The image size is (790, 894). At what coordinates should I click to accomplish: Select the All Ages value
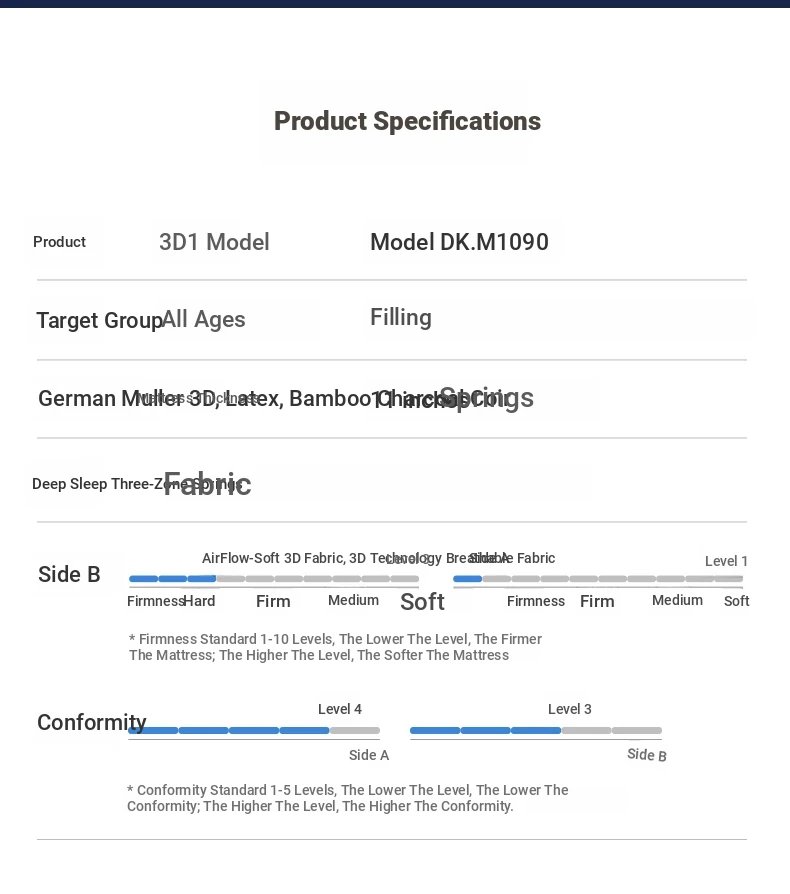point(204,319)
